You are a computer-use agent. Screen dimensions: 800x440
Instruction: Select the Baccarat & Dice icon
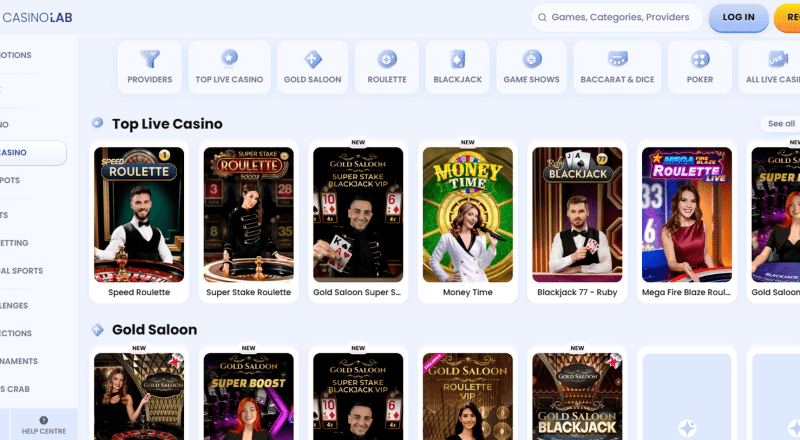coord(617,59)
